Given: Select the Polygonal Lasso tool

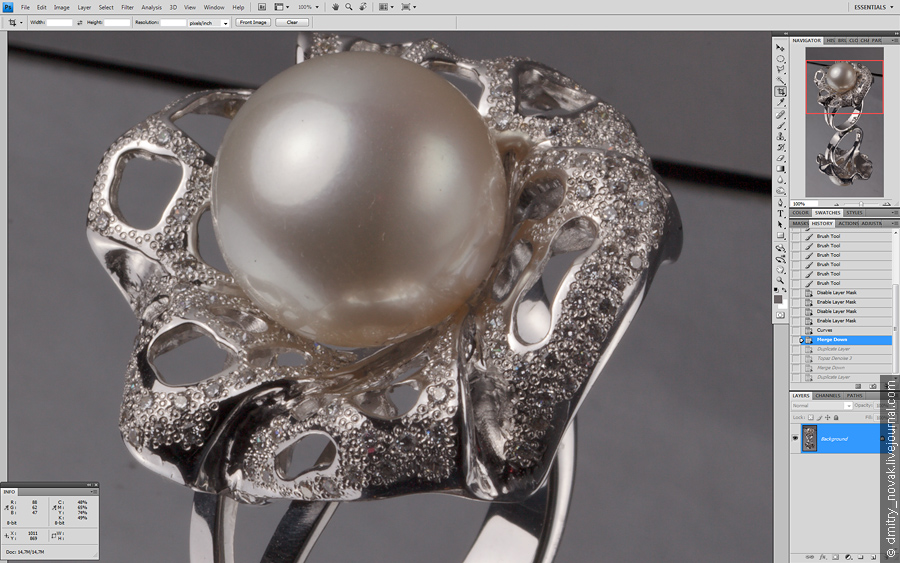Looking at the screenshot, I should 780,69.
